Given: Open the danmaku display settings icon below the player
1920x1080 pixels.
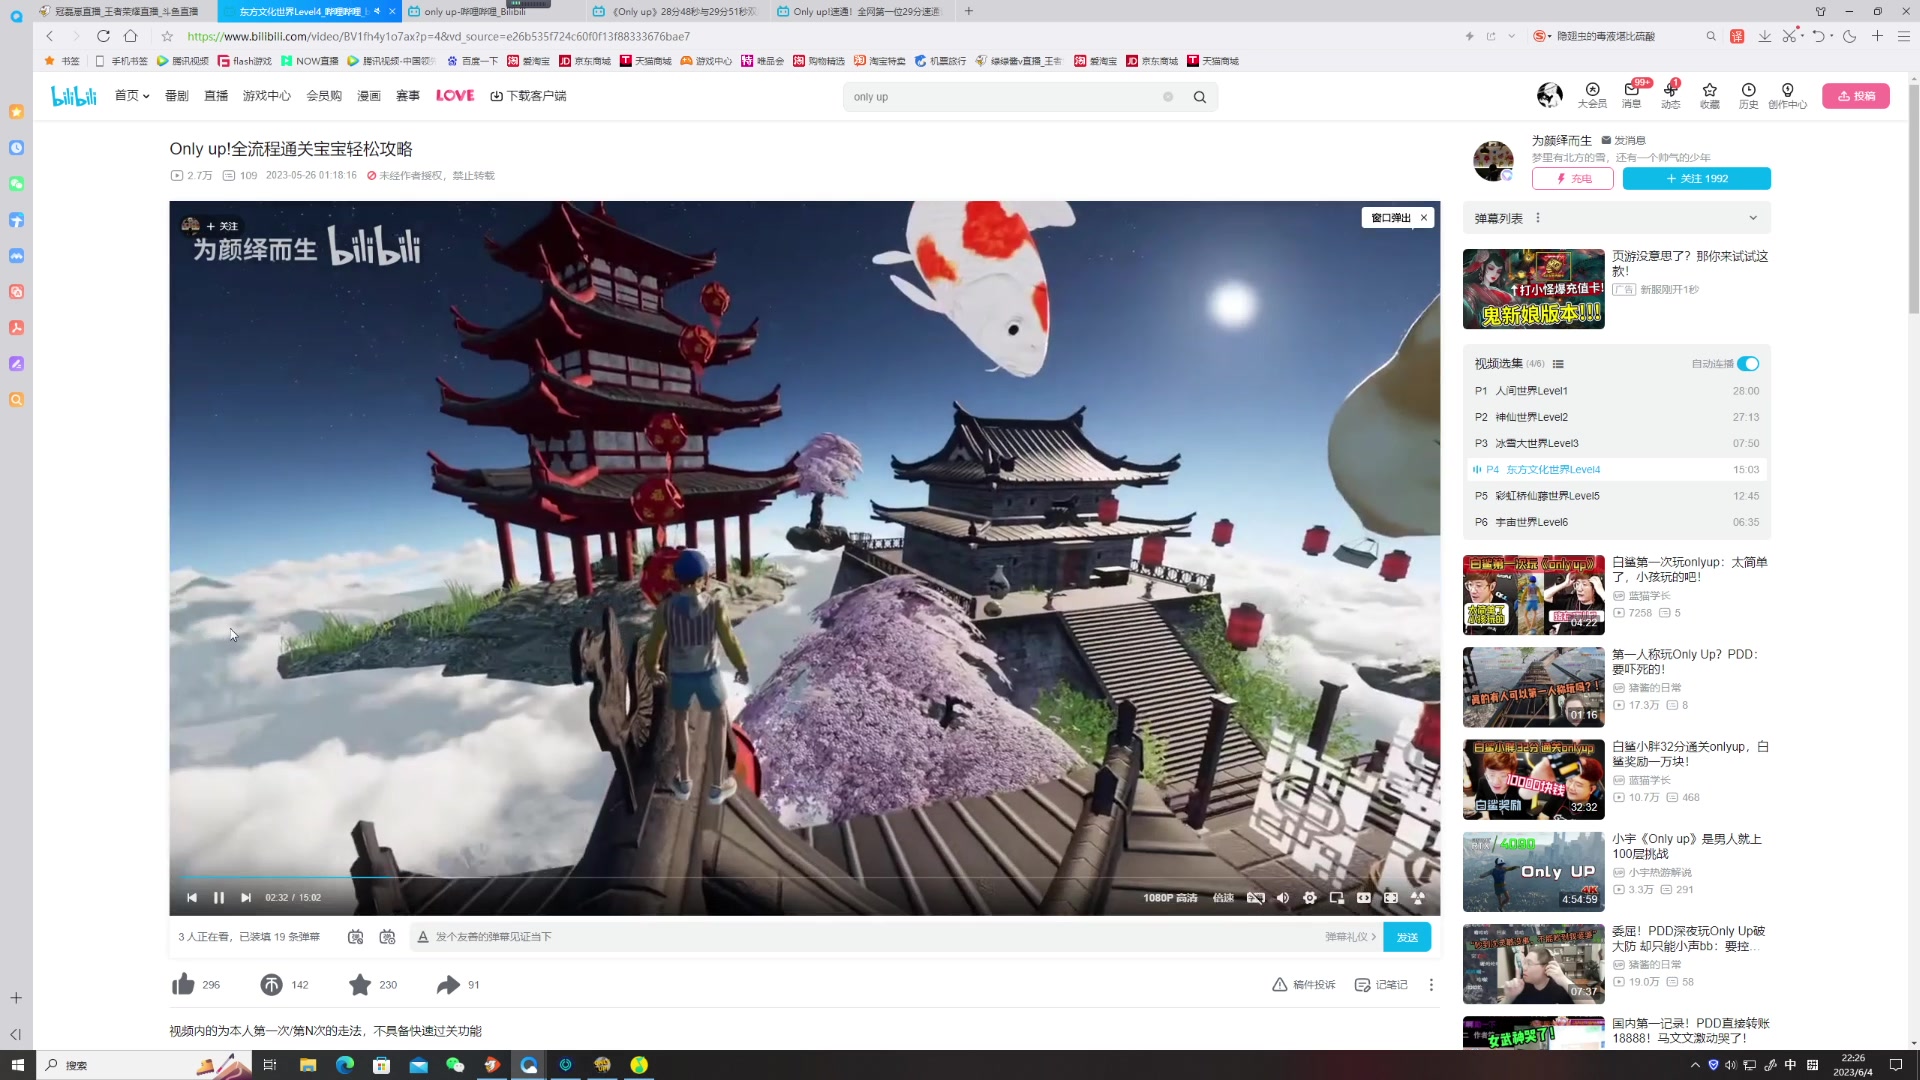Looking at the screenshot, I should pyautogui.click(x=388, y=937).
